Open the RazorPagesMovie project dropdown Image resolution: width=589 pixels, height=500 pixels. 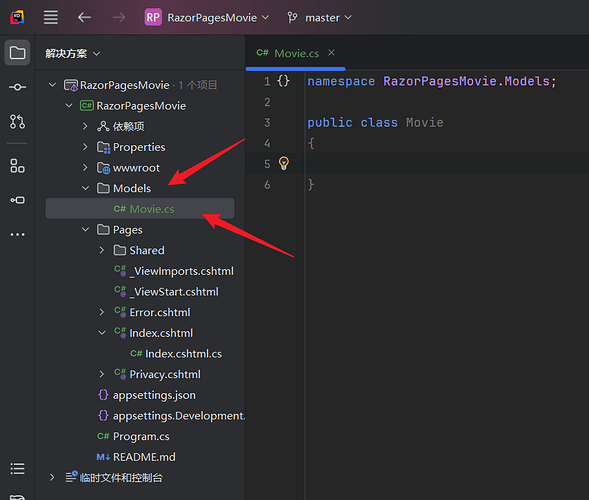pos(207,17)
